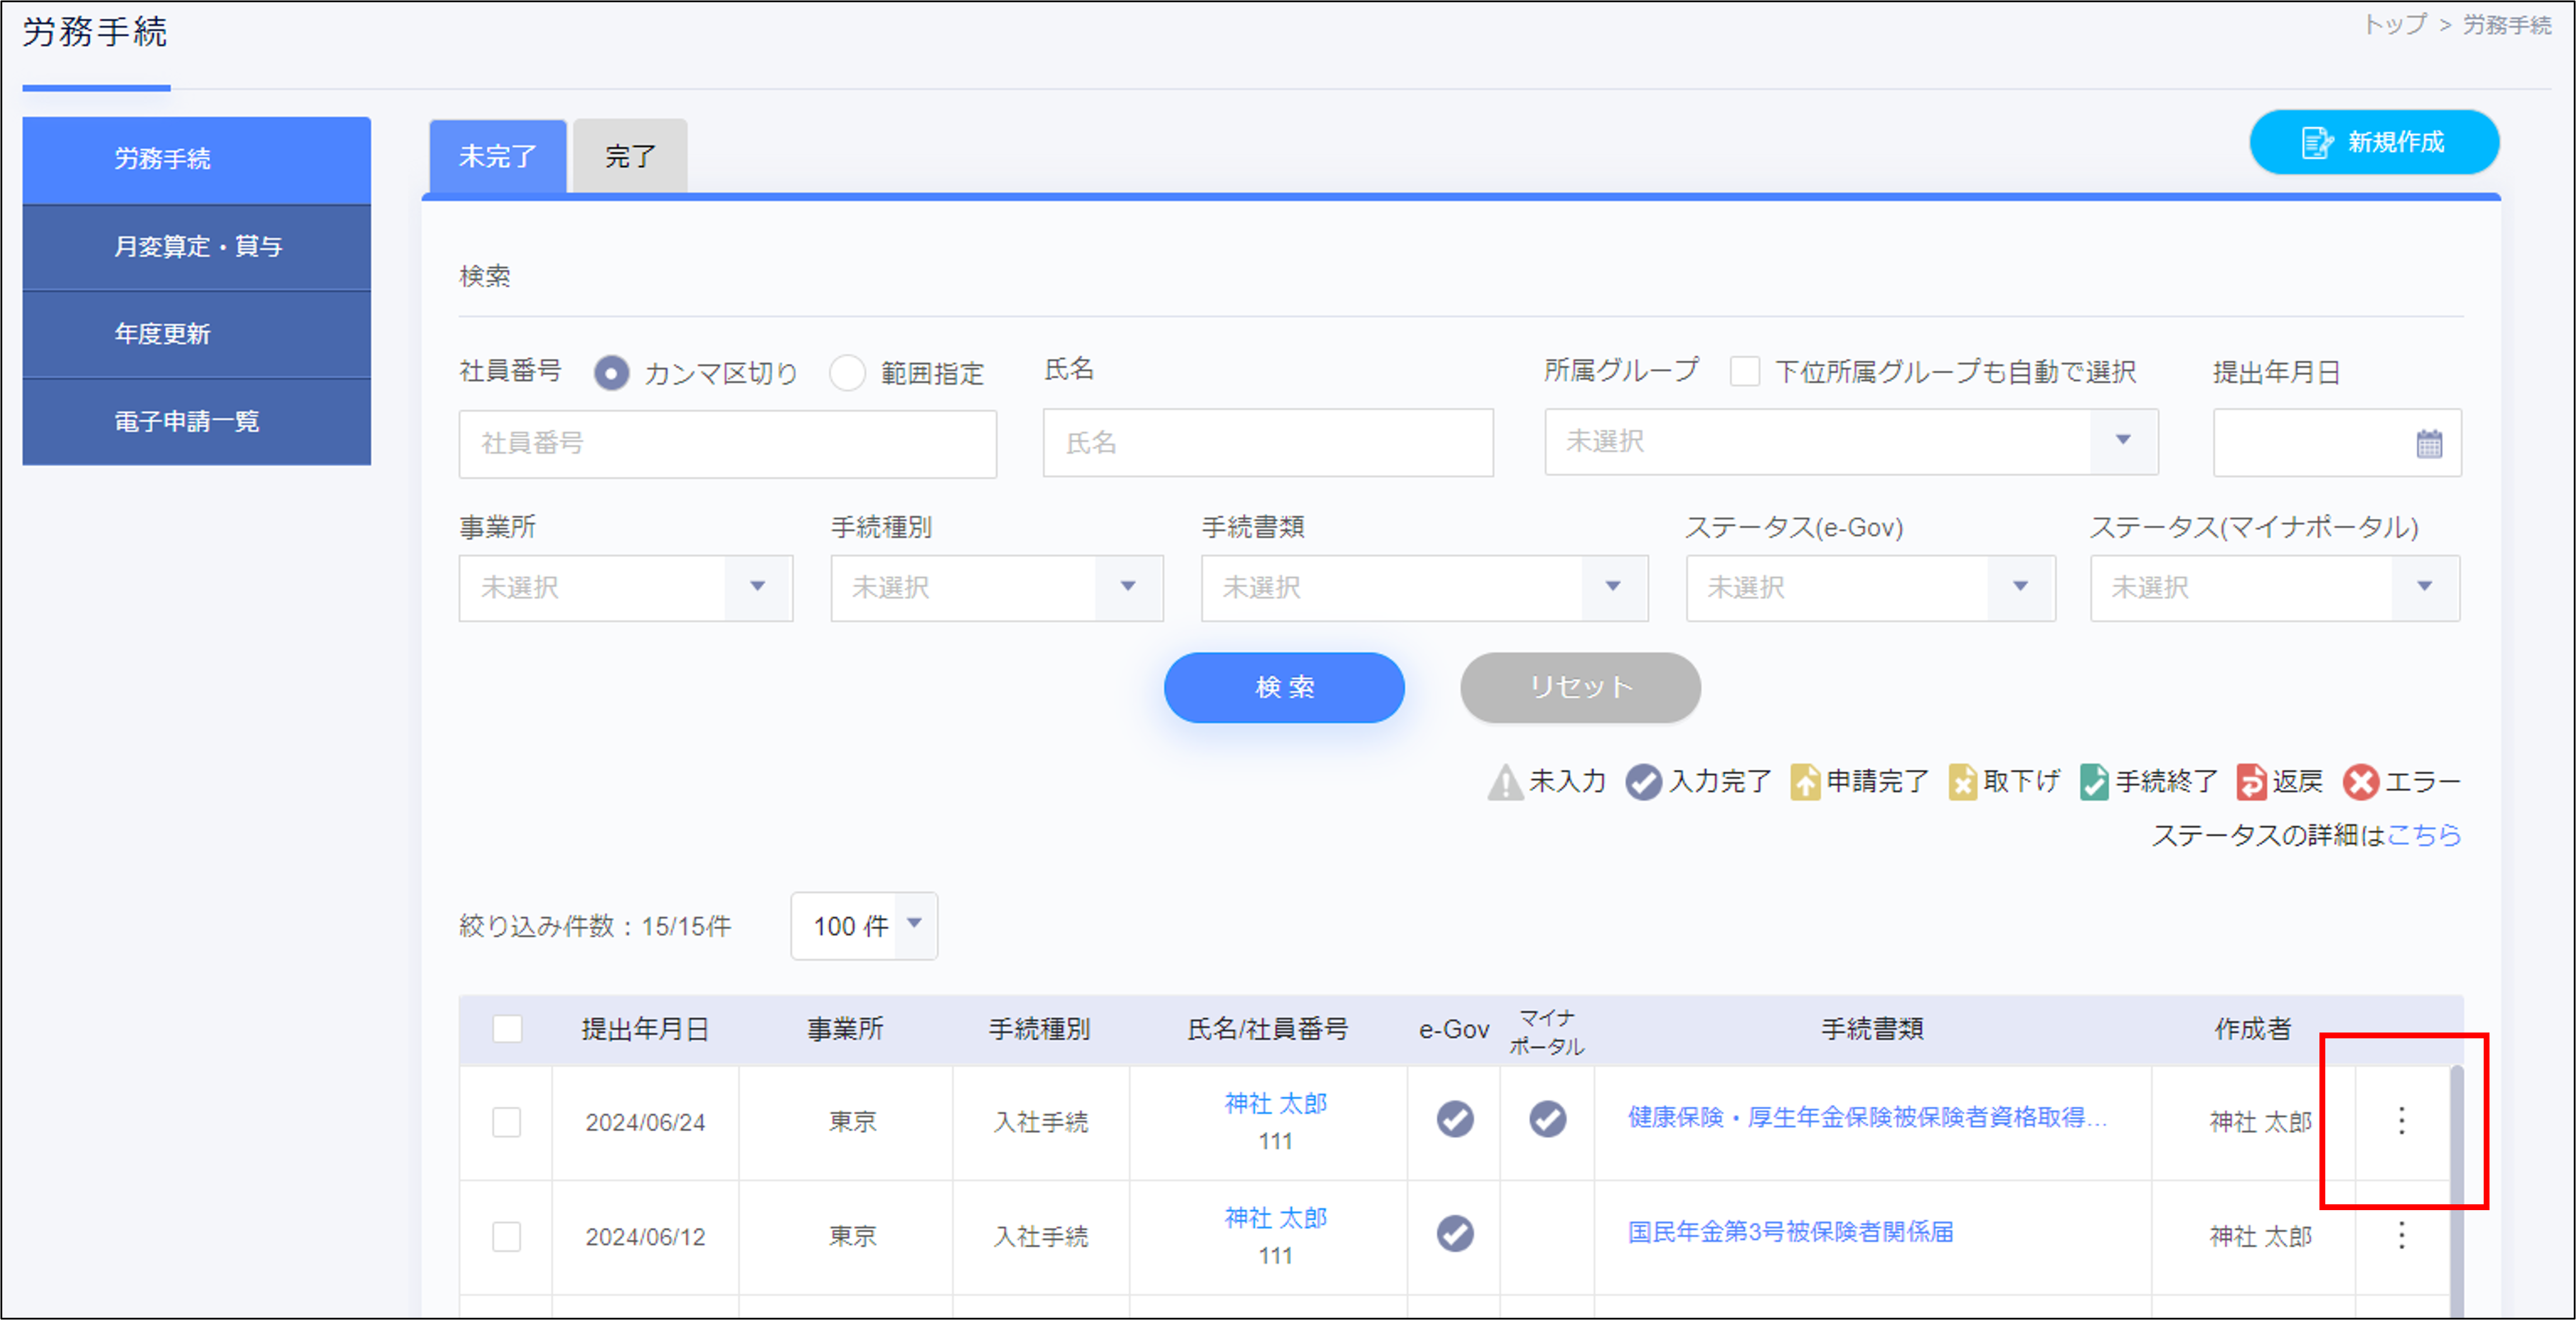This screenshot has width=2576, height=1320.
Task: Select the カンマ区切り radio button
Action: pos(611,373)
